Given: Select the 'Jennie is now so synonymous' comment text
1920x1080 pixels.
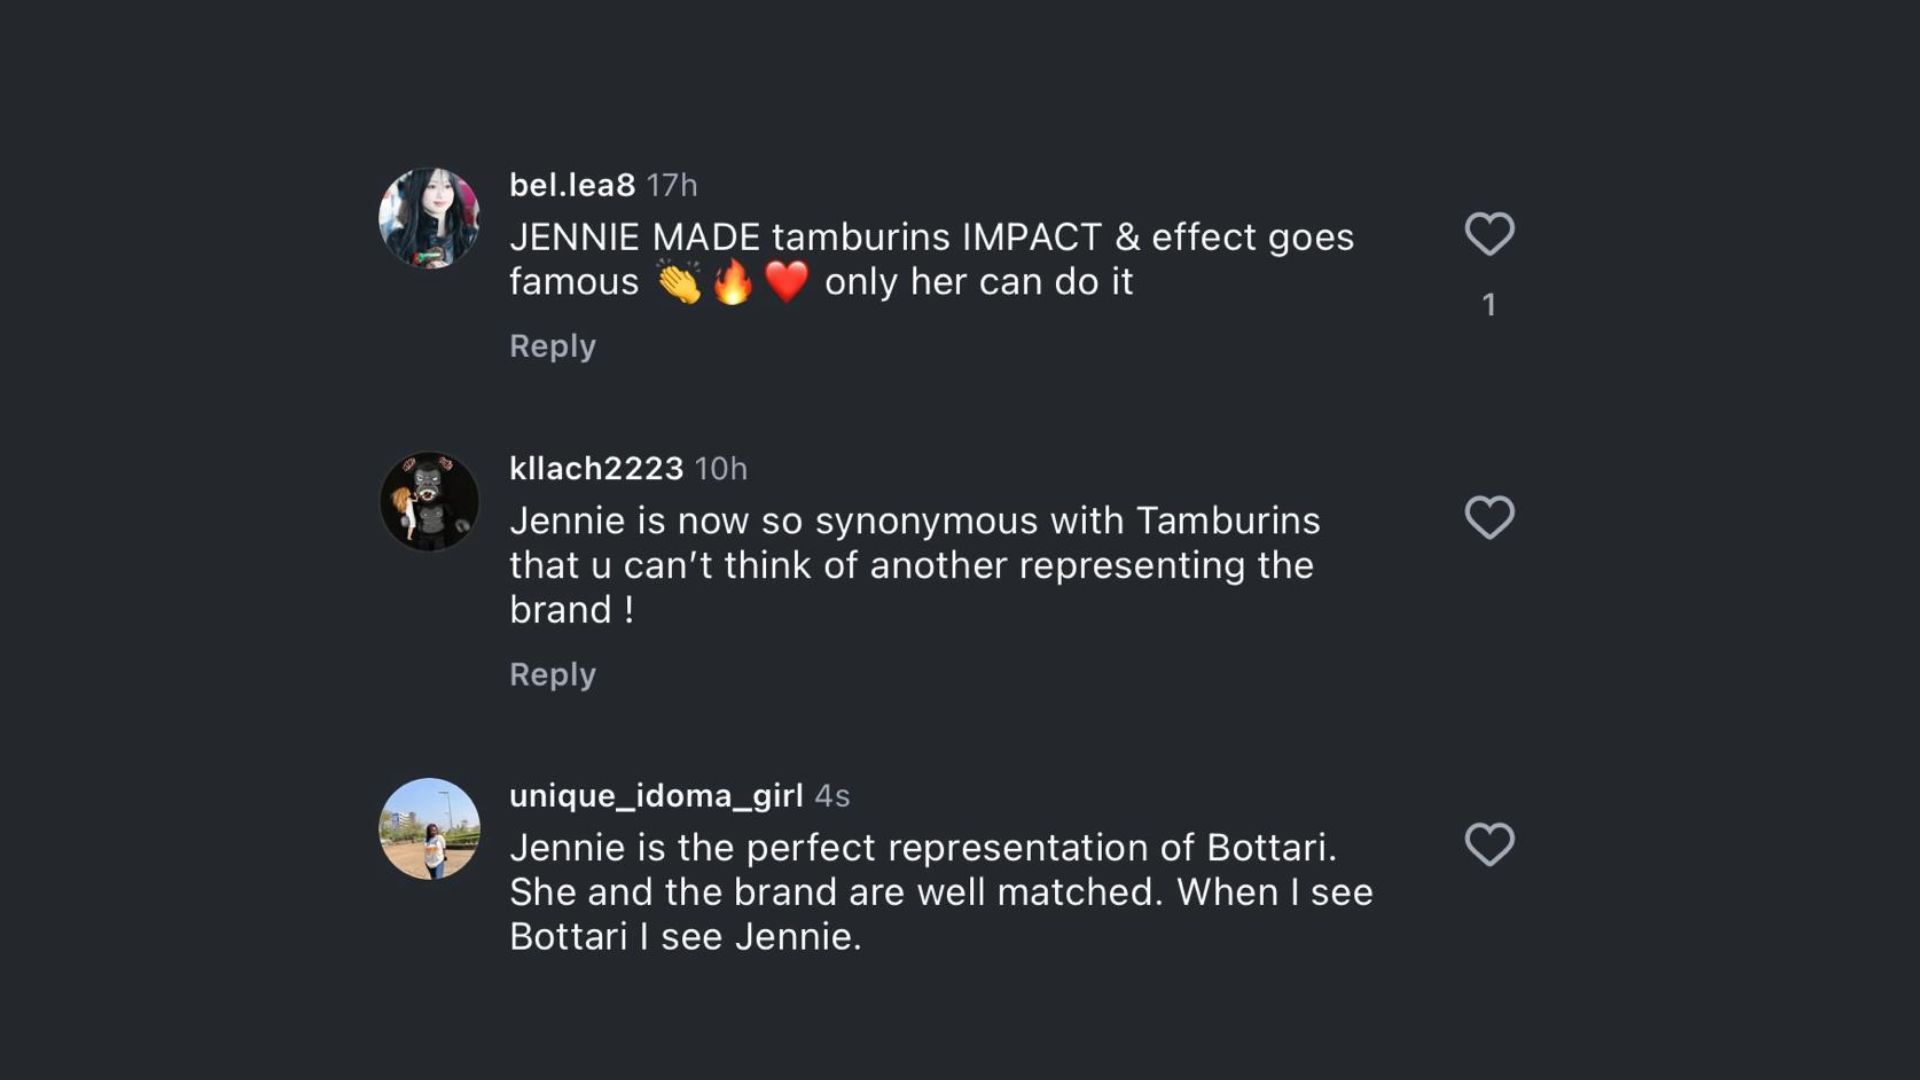Looking at the screenshot, I should [x=913, y=565].
